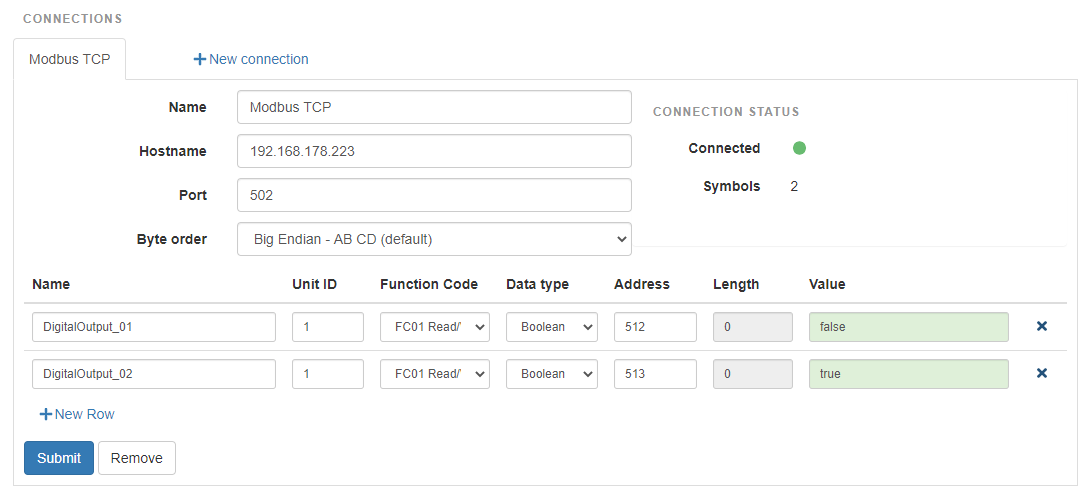Switch to the Modbus TCP tab

(69, 59)
